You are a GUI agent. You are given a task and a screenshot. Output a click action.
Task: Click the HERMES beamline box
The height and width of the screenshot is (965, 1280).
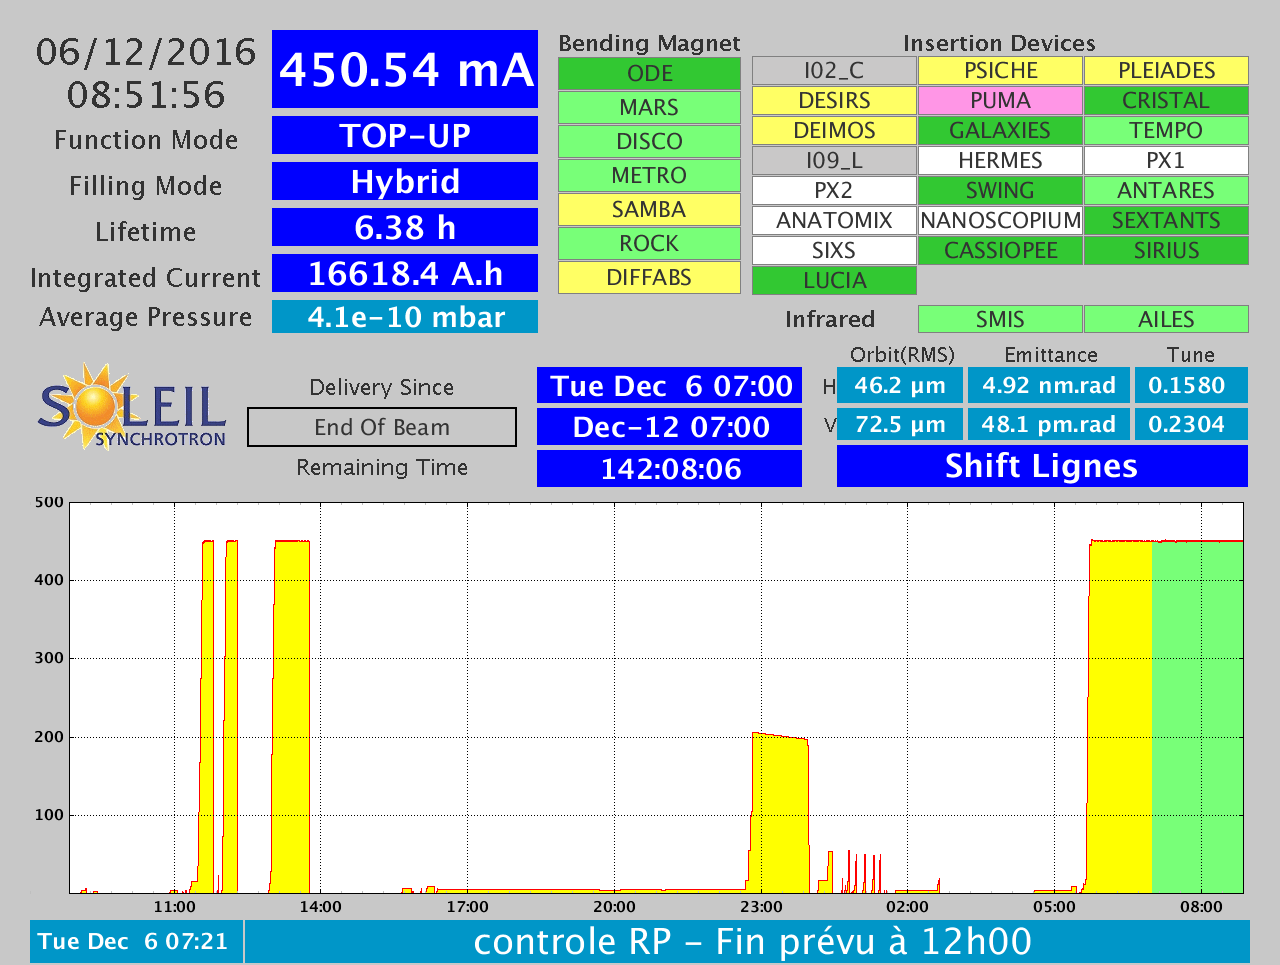(x=1000, y=161)
